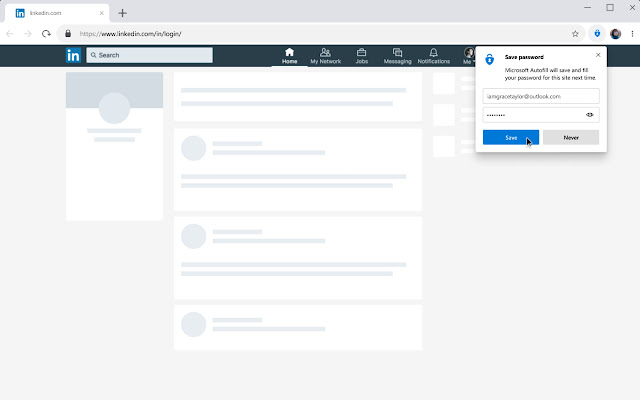Close the linkedin.com tab
This screenshot has width=640, height=400.
point(102,13)
